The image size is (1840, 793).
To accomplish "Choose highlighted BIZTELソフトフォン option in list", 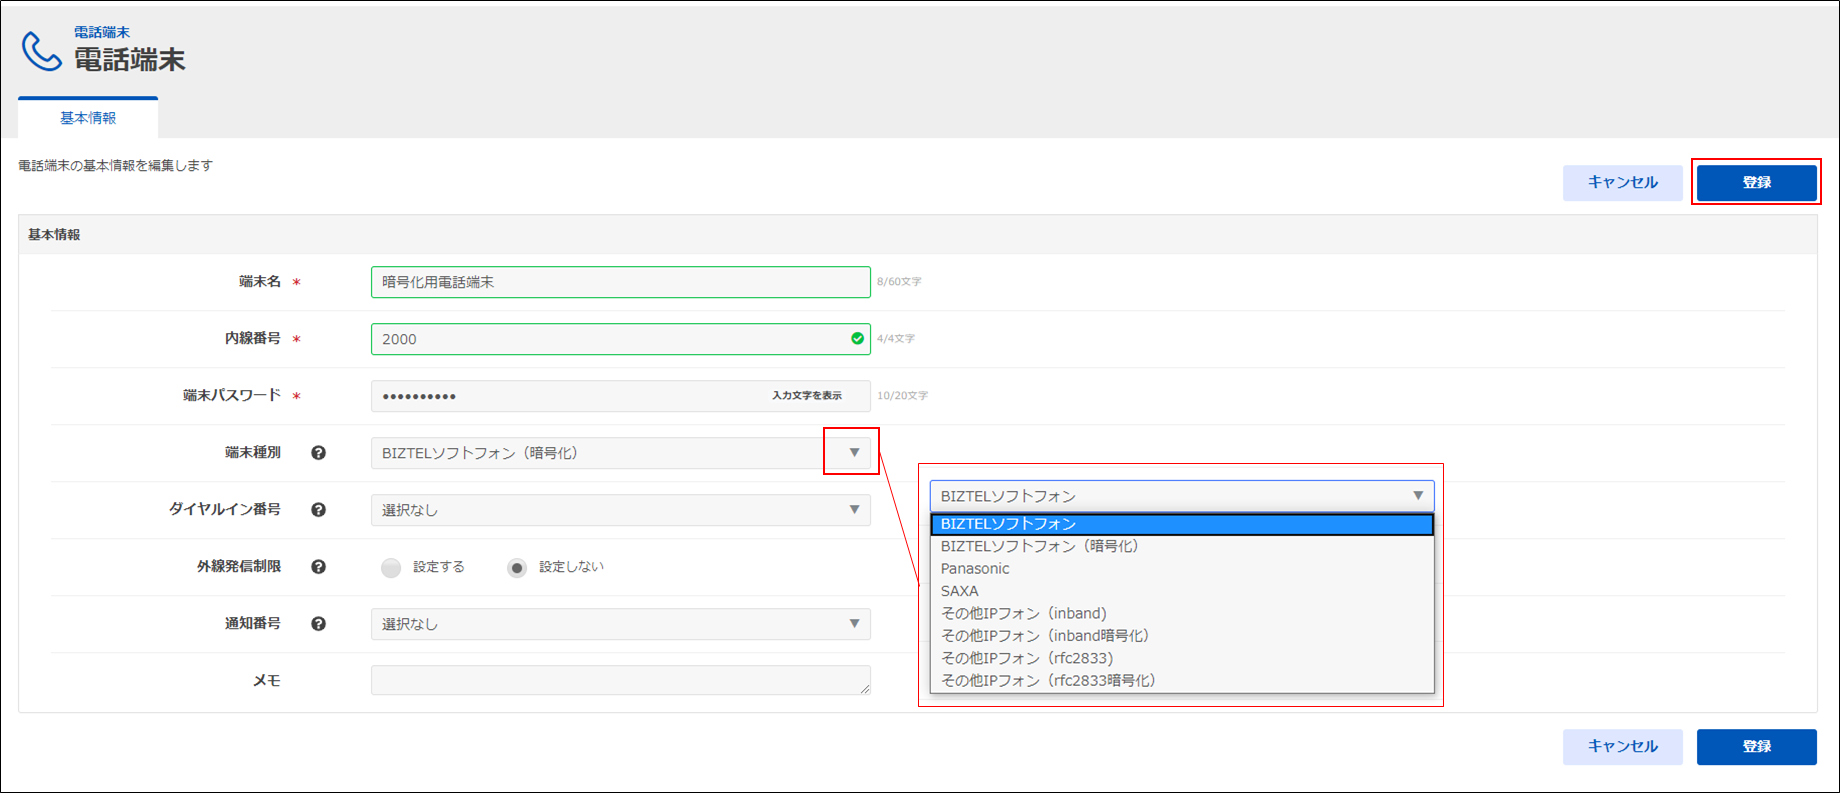I will [x=1182, y=524].
